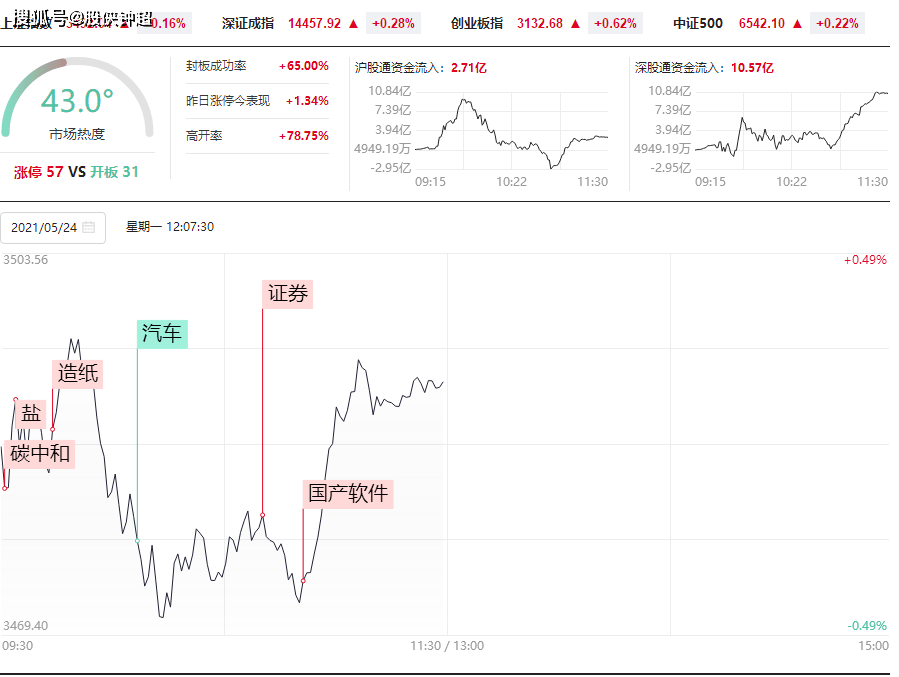Image resolution: width=899 pixels, height=677 pixels.
Task: Click the 封板成功率 +65.00% row
Action: (x=257, y=66)
